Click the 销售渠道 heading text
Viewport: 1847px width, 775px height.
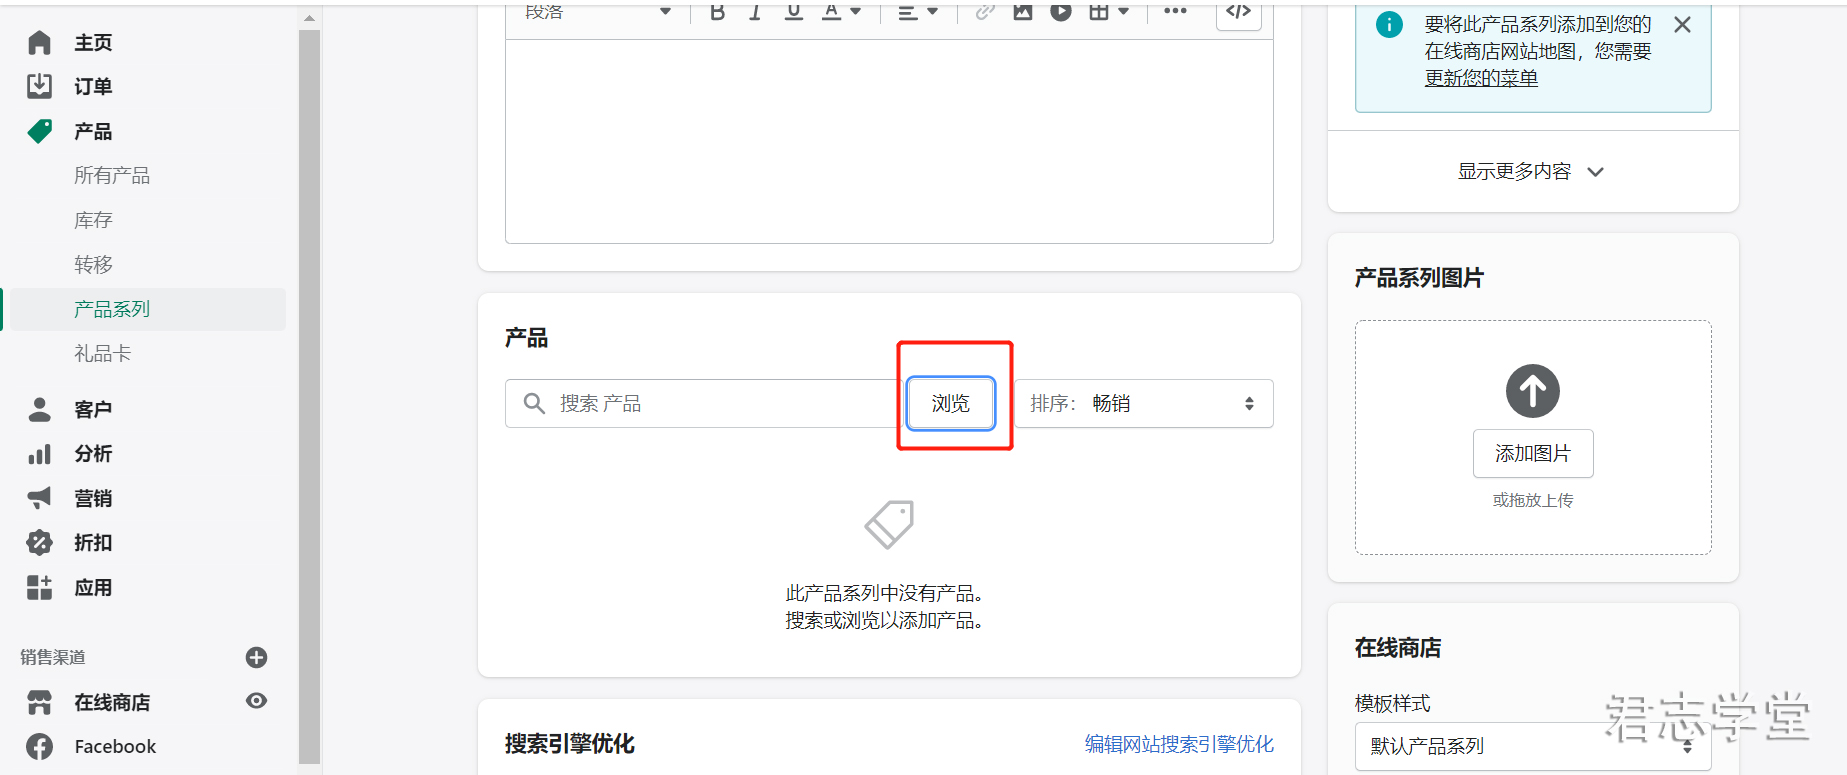[x=53, y=657]
